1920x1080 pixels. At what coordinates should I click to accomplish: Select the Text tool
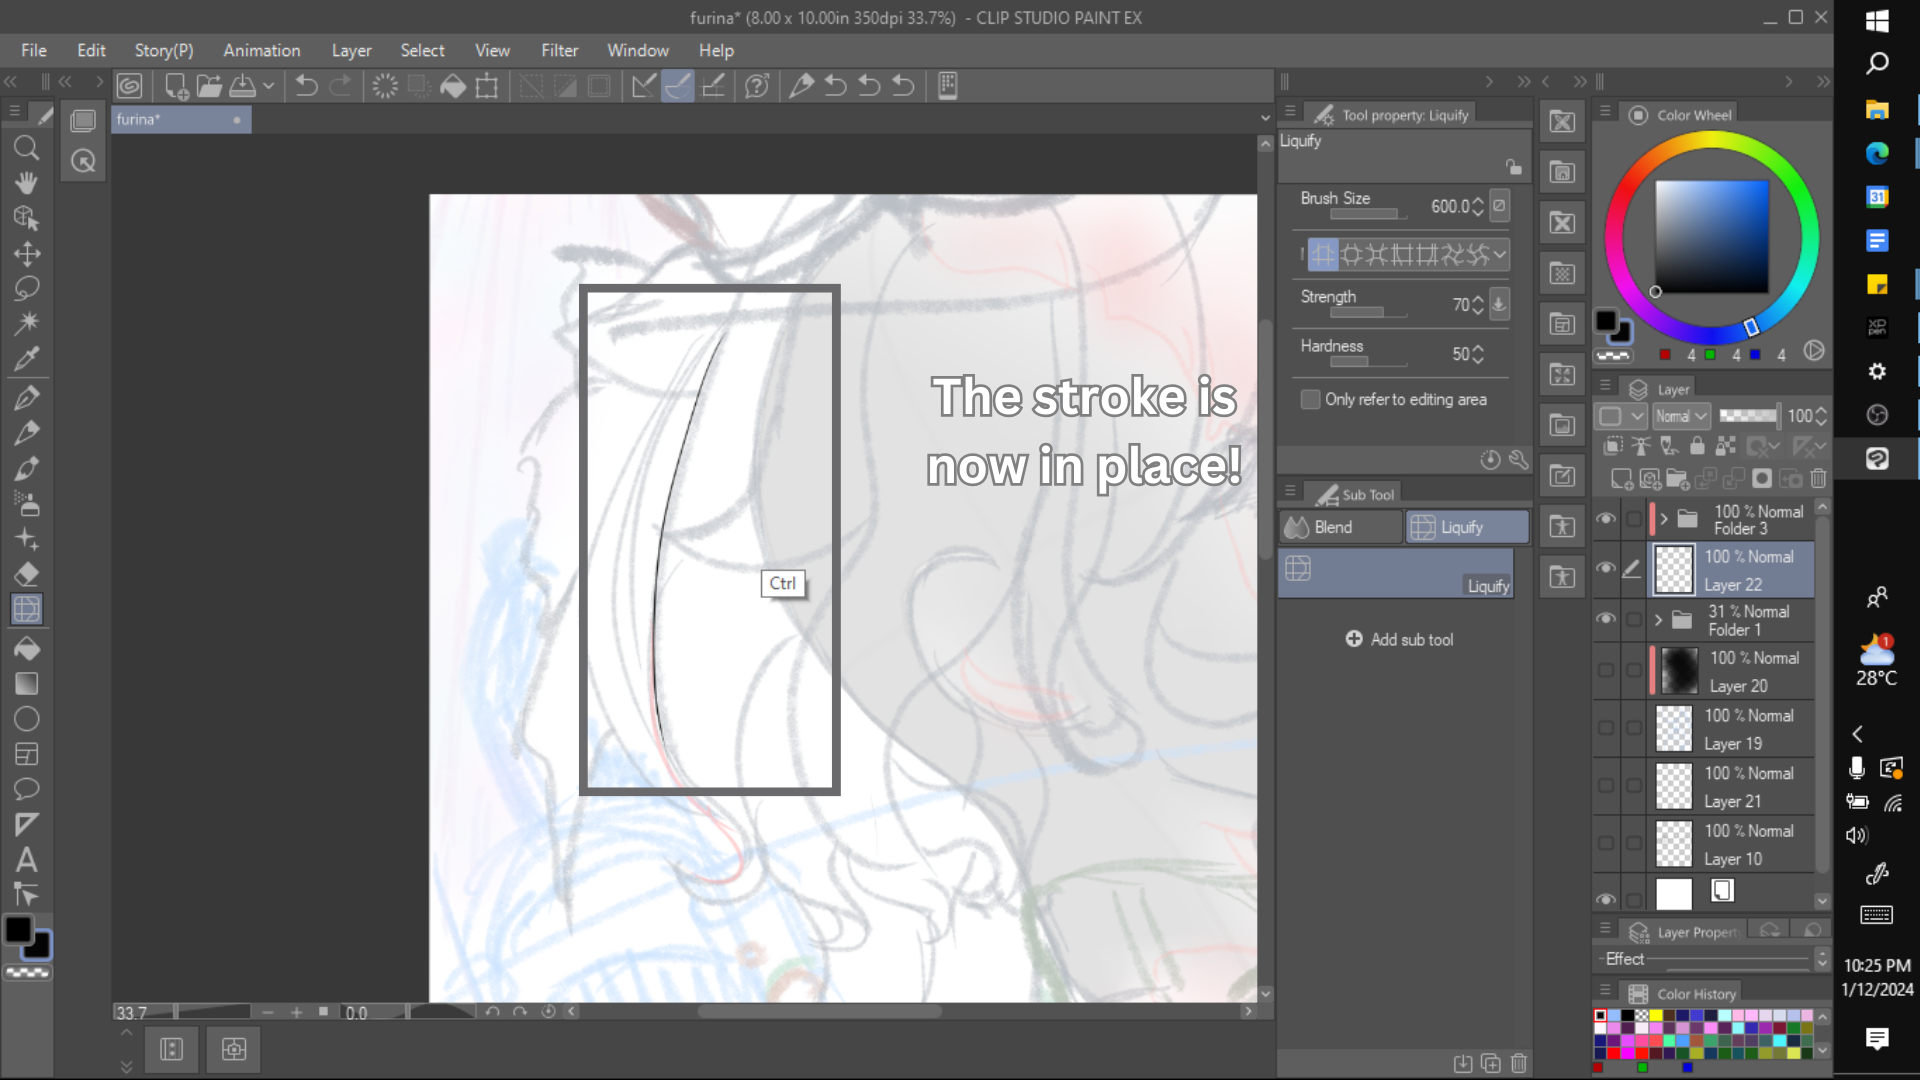(x=27, y=859)
